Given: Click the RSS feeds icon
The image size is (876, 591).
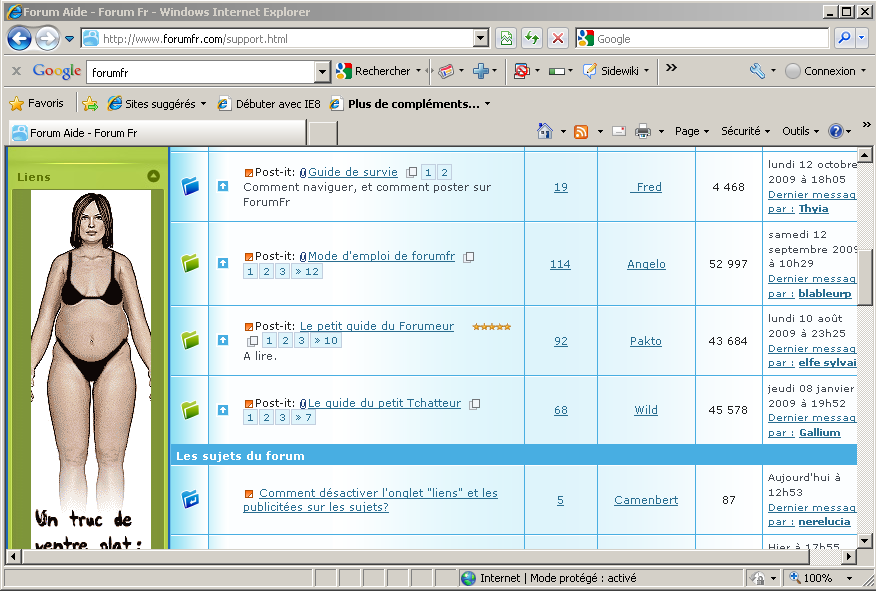Looking at the screenshot, I should click(581, 131).
